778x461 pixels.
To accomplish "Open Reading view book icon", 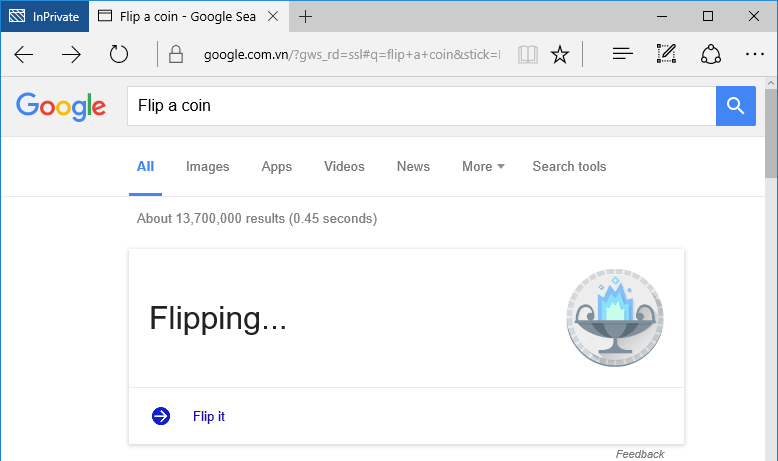I will click(527, 54).
